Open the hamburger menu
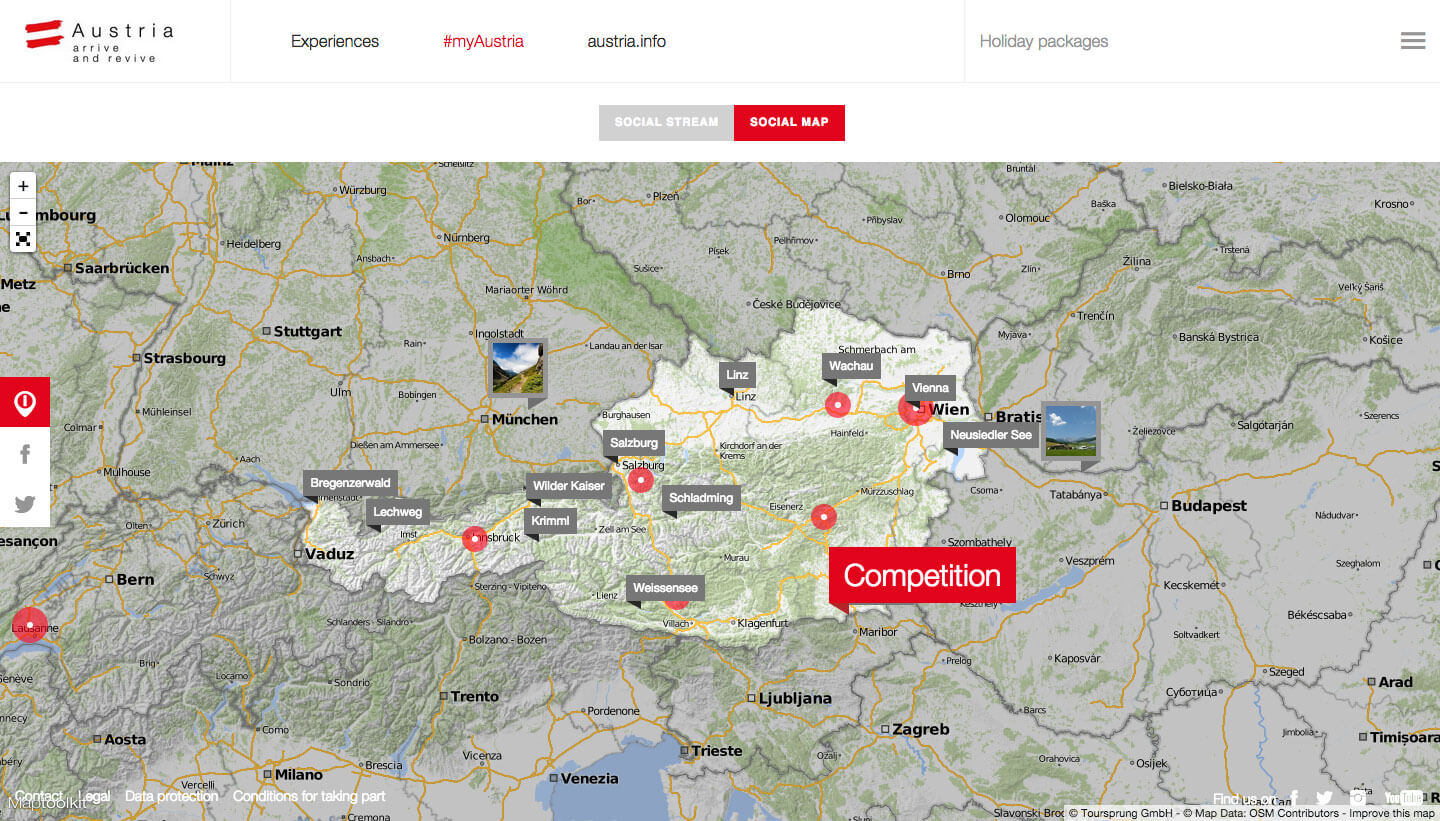Screen dimensions: 1440x821 (1412, 41)
